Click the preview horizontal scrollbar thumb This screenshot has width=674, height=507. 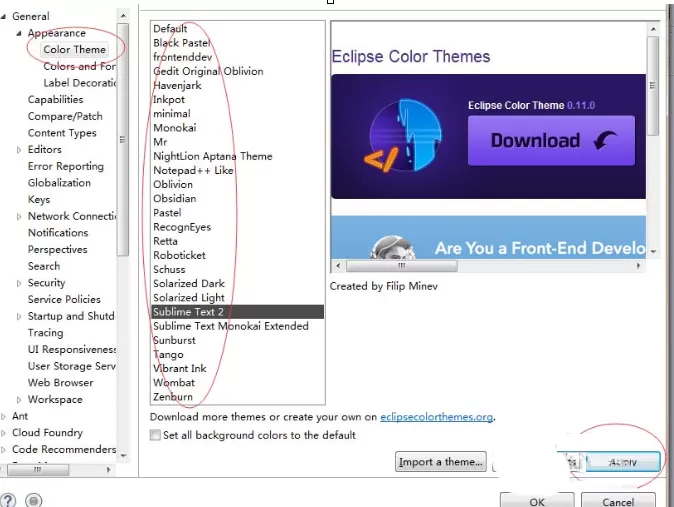point(401,266)
